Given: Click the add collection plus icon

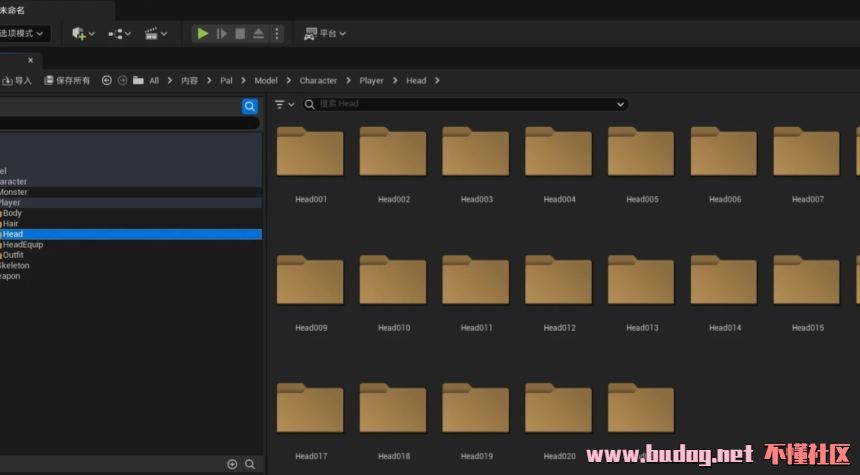Looking at the screenshot, I should (232, 464).
